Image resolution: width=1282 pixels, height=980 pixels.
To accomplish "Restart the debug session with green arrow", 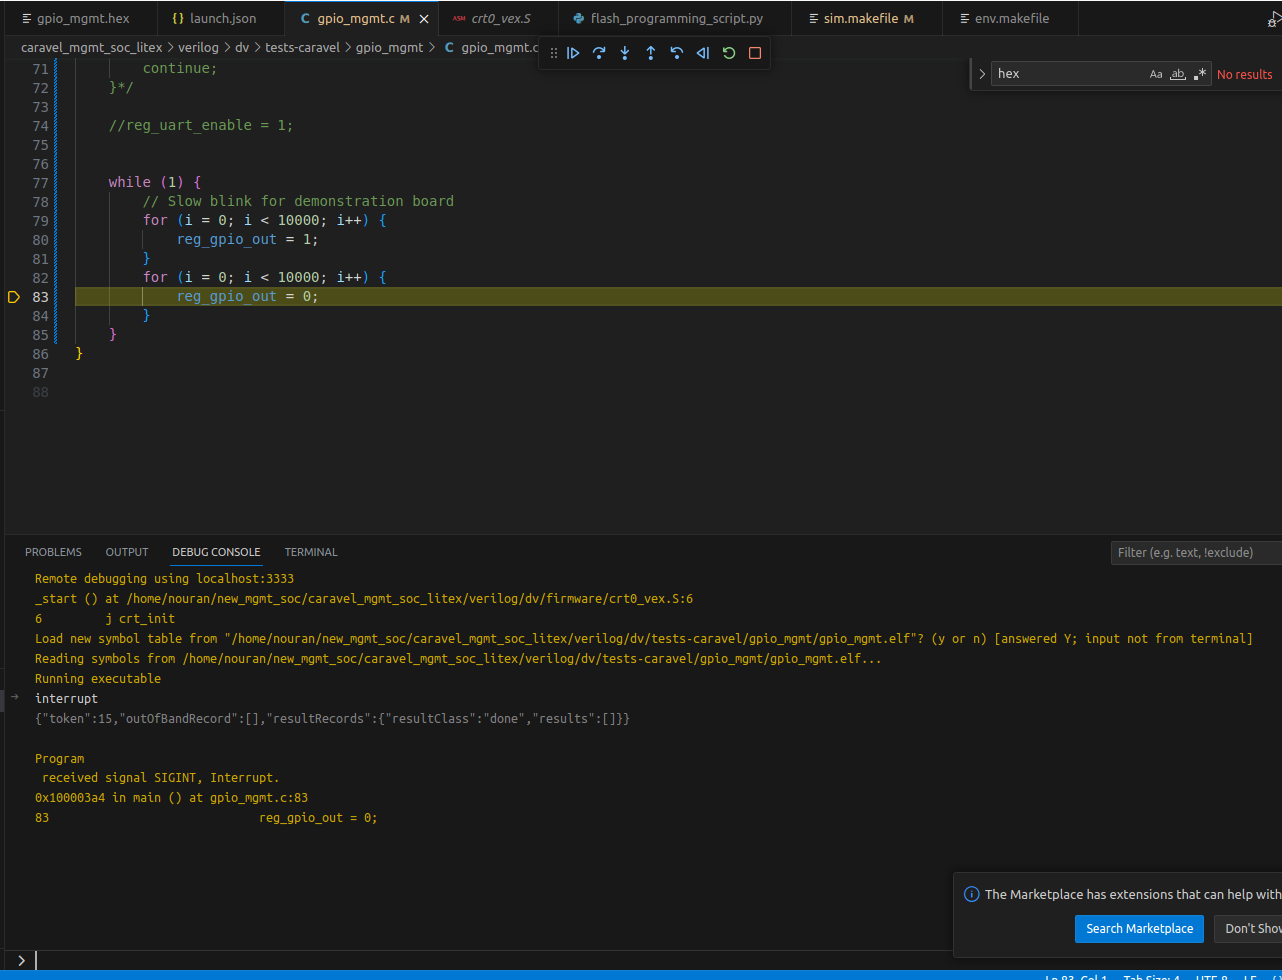I will pos(729,53).
